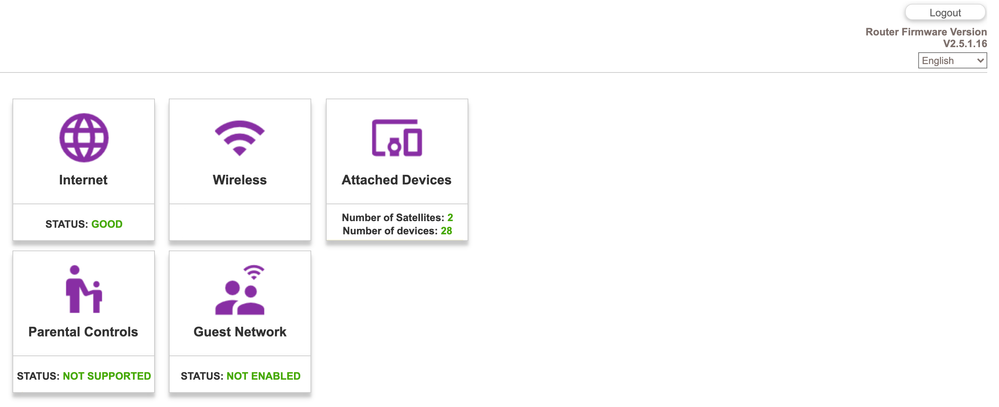This screenshot has width=999, height=407.
Task: Click the redacted Wireless network name box
Action: click(x=243, y=224)
